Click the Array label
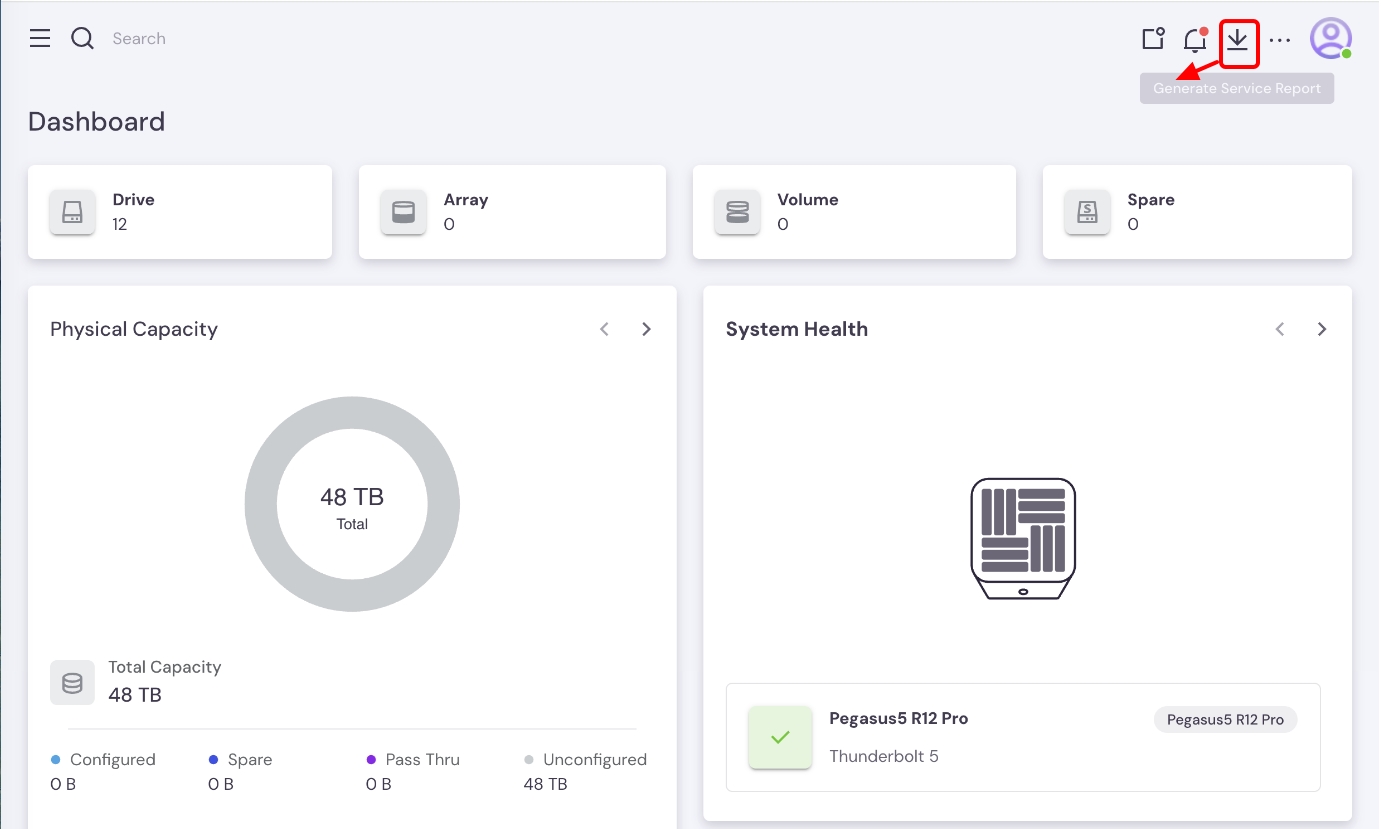The image size is (1381, 829). point(466,200)
